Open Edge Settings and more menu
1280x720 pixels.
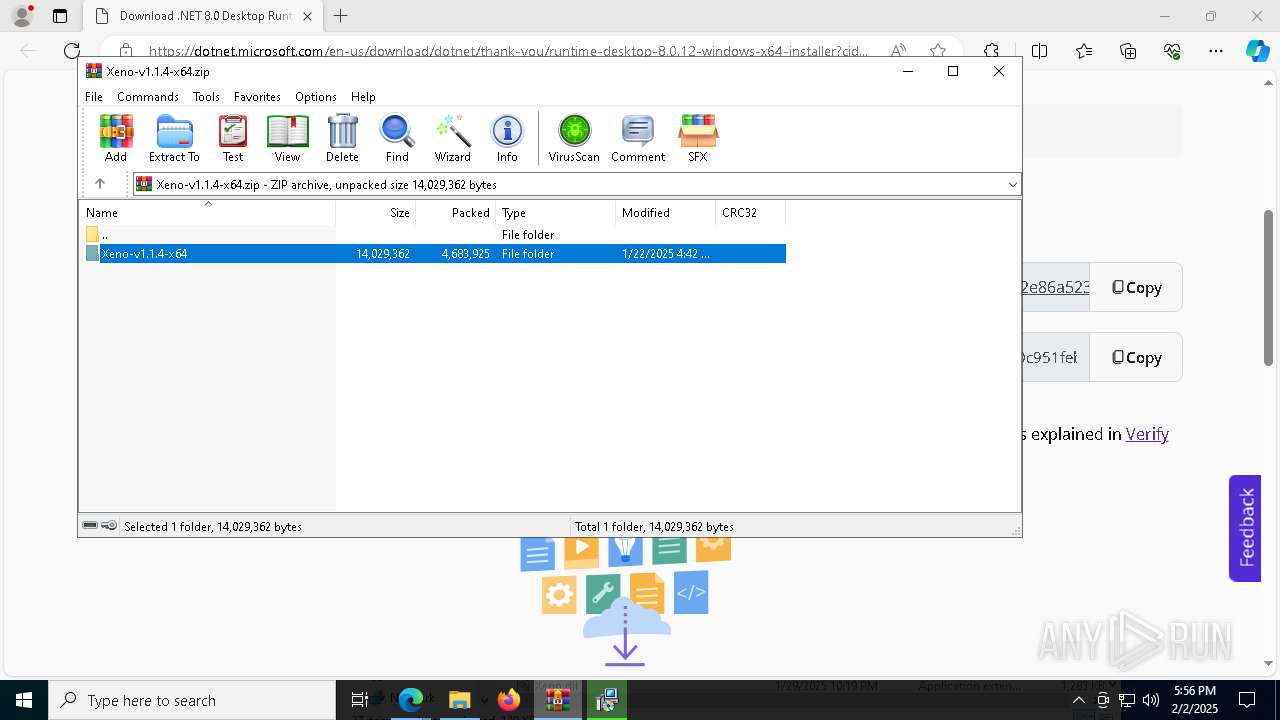tap(1216, 51)
